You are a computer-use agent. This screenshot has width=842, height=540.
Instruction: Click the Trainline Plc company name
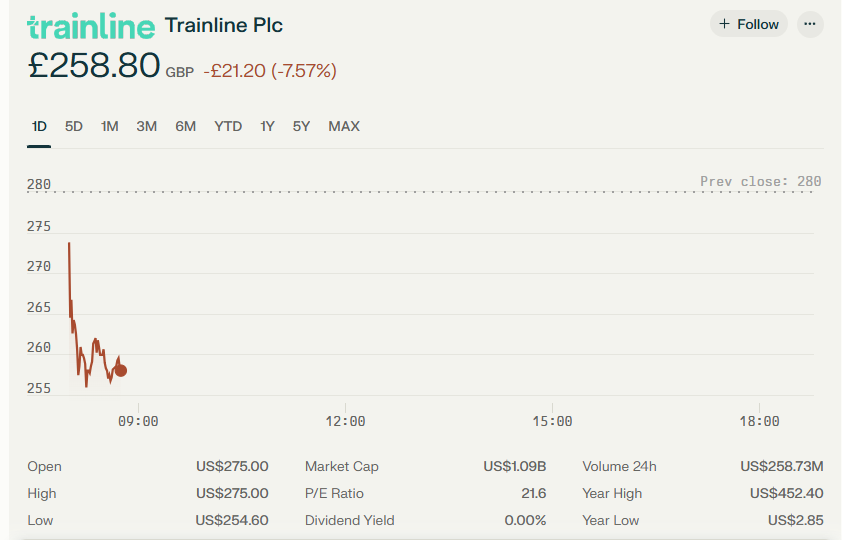(x=224, y=25)
